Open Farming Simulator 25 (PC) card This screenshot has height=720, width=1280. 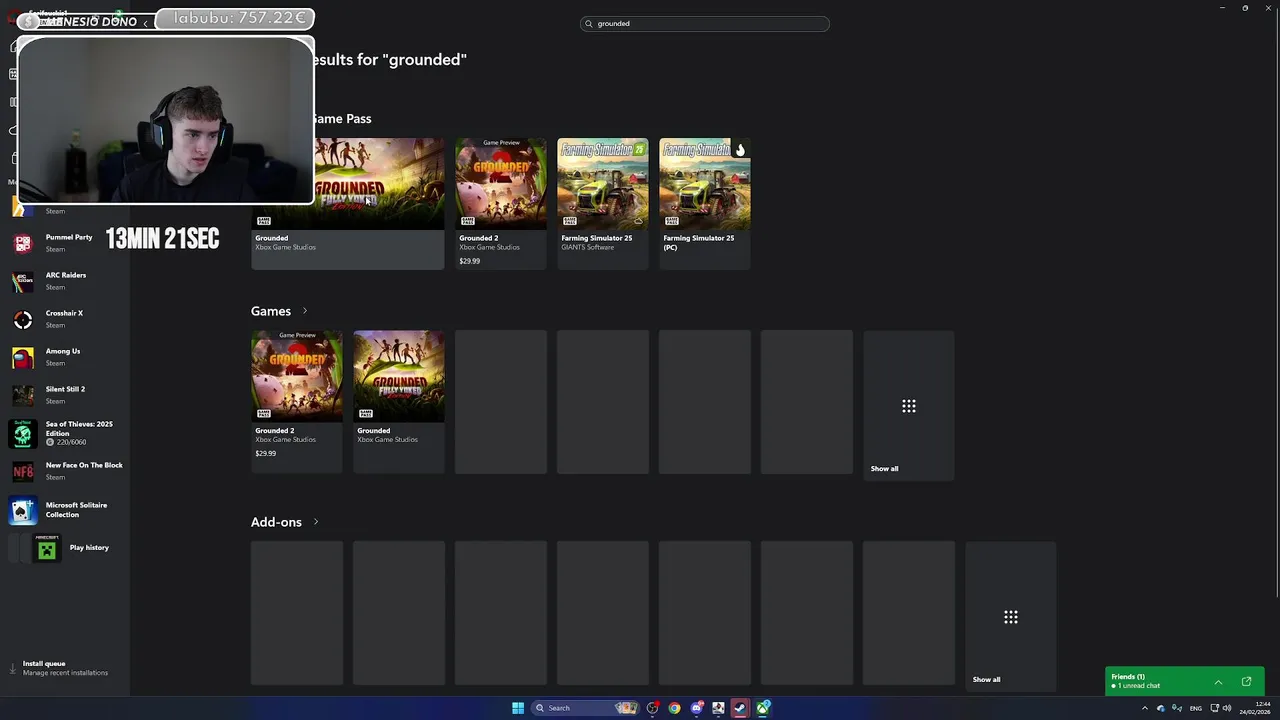pyautogui.click(x=705, y=203)
